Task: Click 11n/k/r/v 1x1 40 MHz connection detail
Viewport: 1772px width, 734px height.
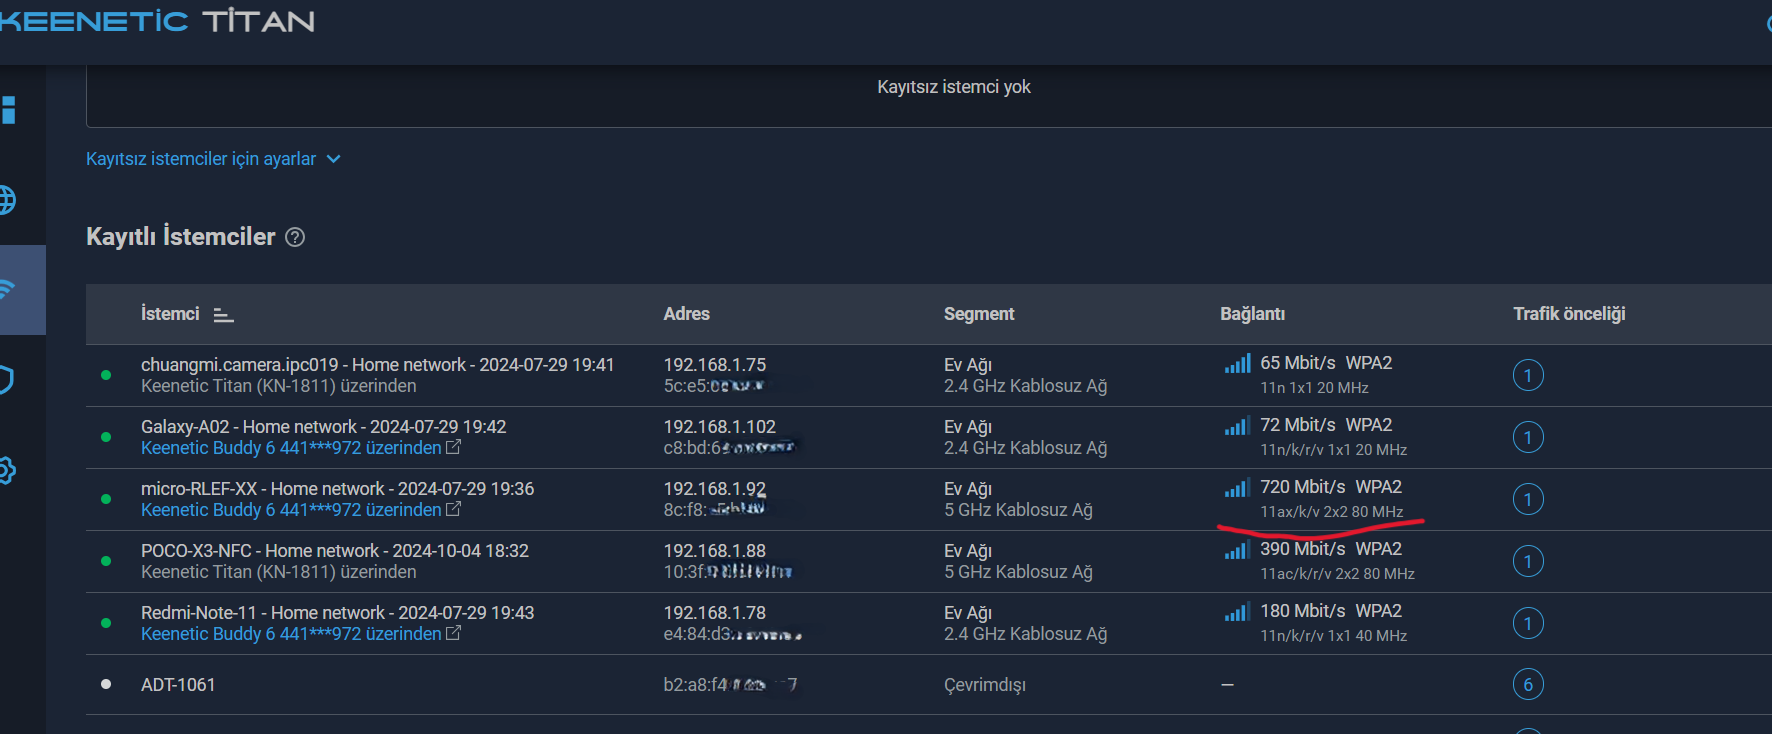Action: 1333,636
